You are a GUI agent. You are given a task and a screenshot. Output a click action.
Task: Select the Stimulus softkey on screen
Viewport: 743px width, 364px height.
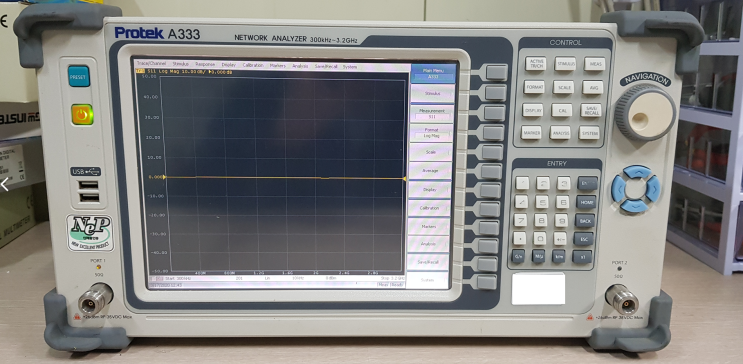click(x=432, y=94)
